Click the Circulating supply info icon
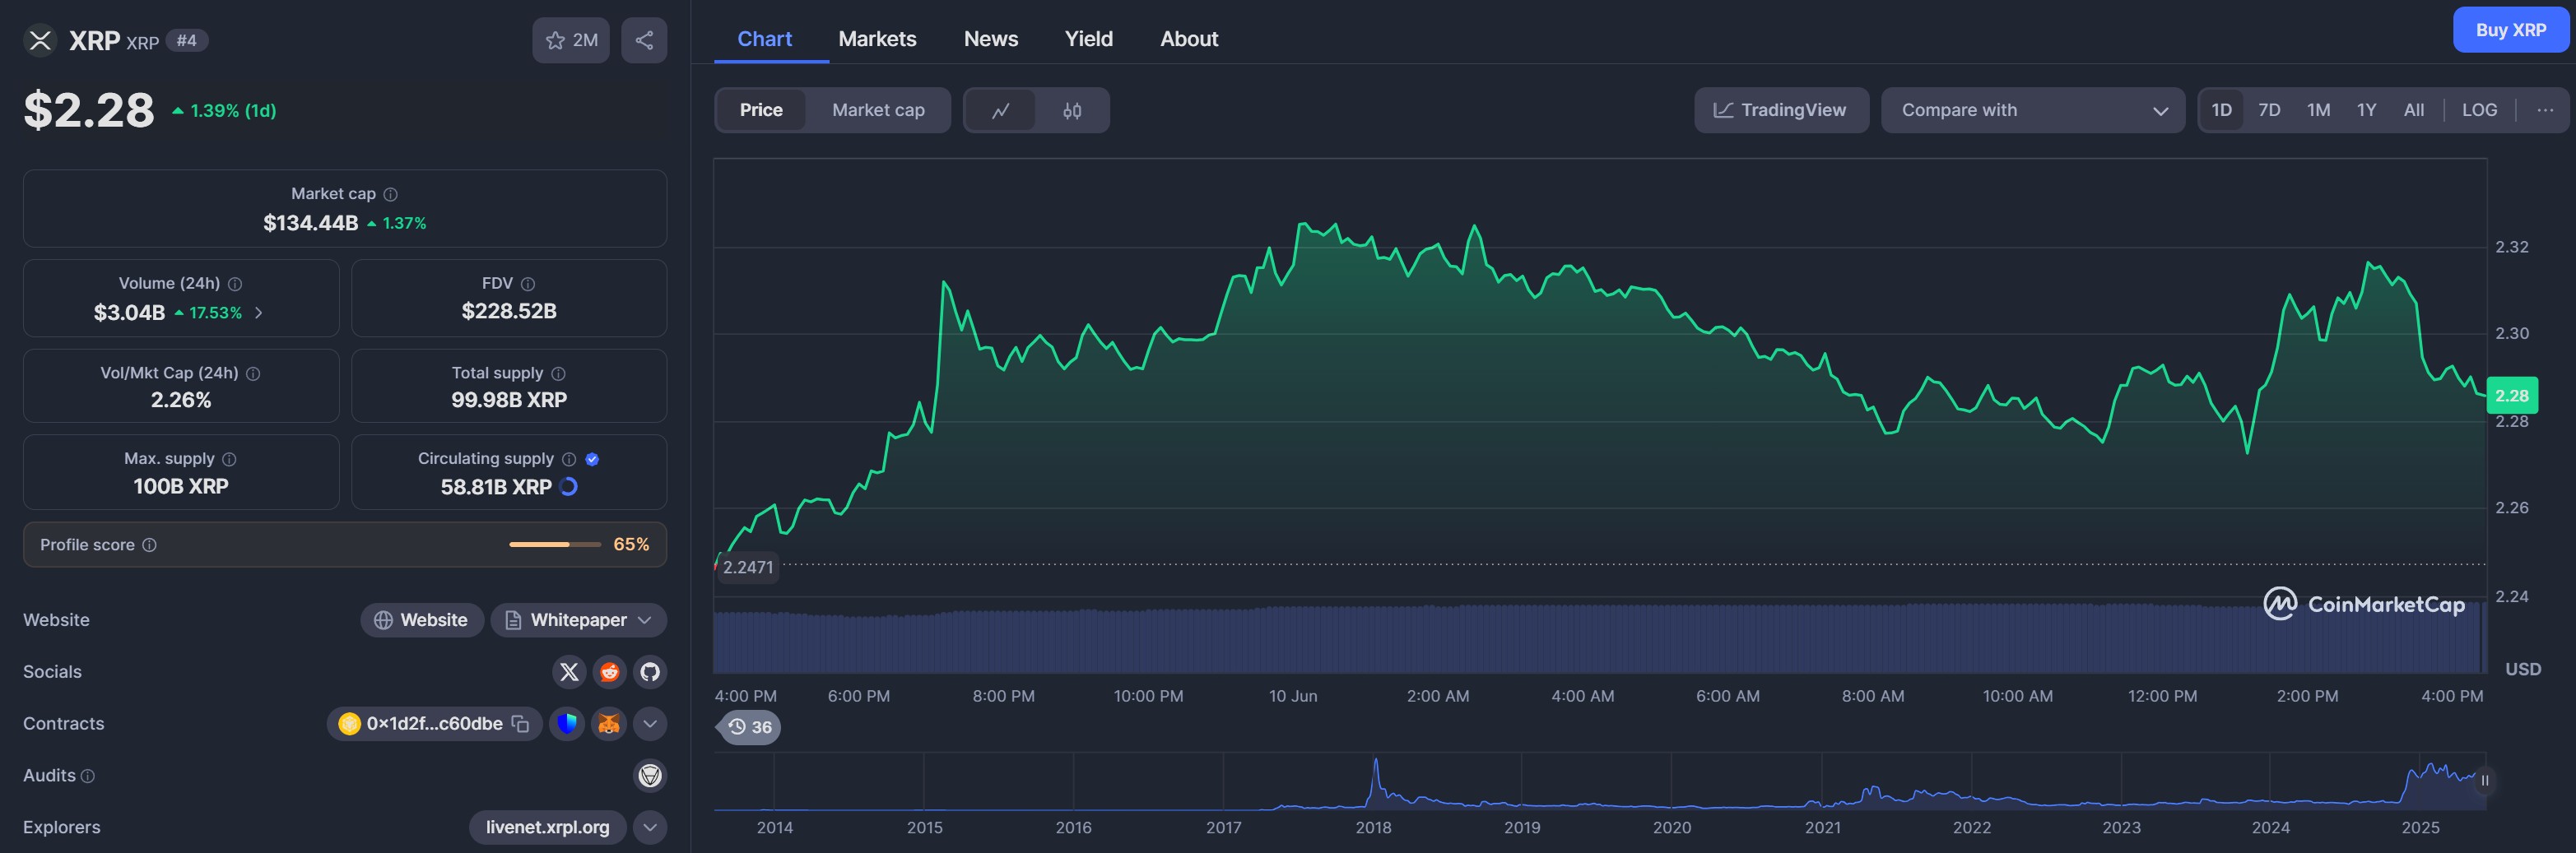 [569, 459]
